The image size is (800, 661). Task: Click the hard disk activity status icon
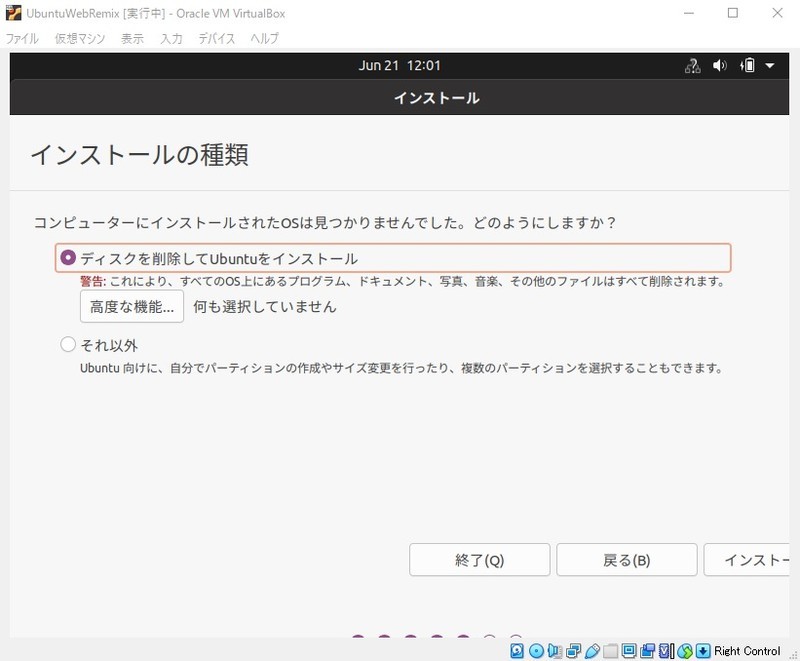(517, 651)
